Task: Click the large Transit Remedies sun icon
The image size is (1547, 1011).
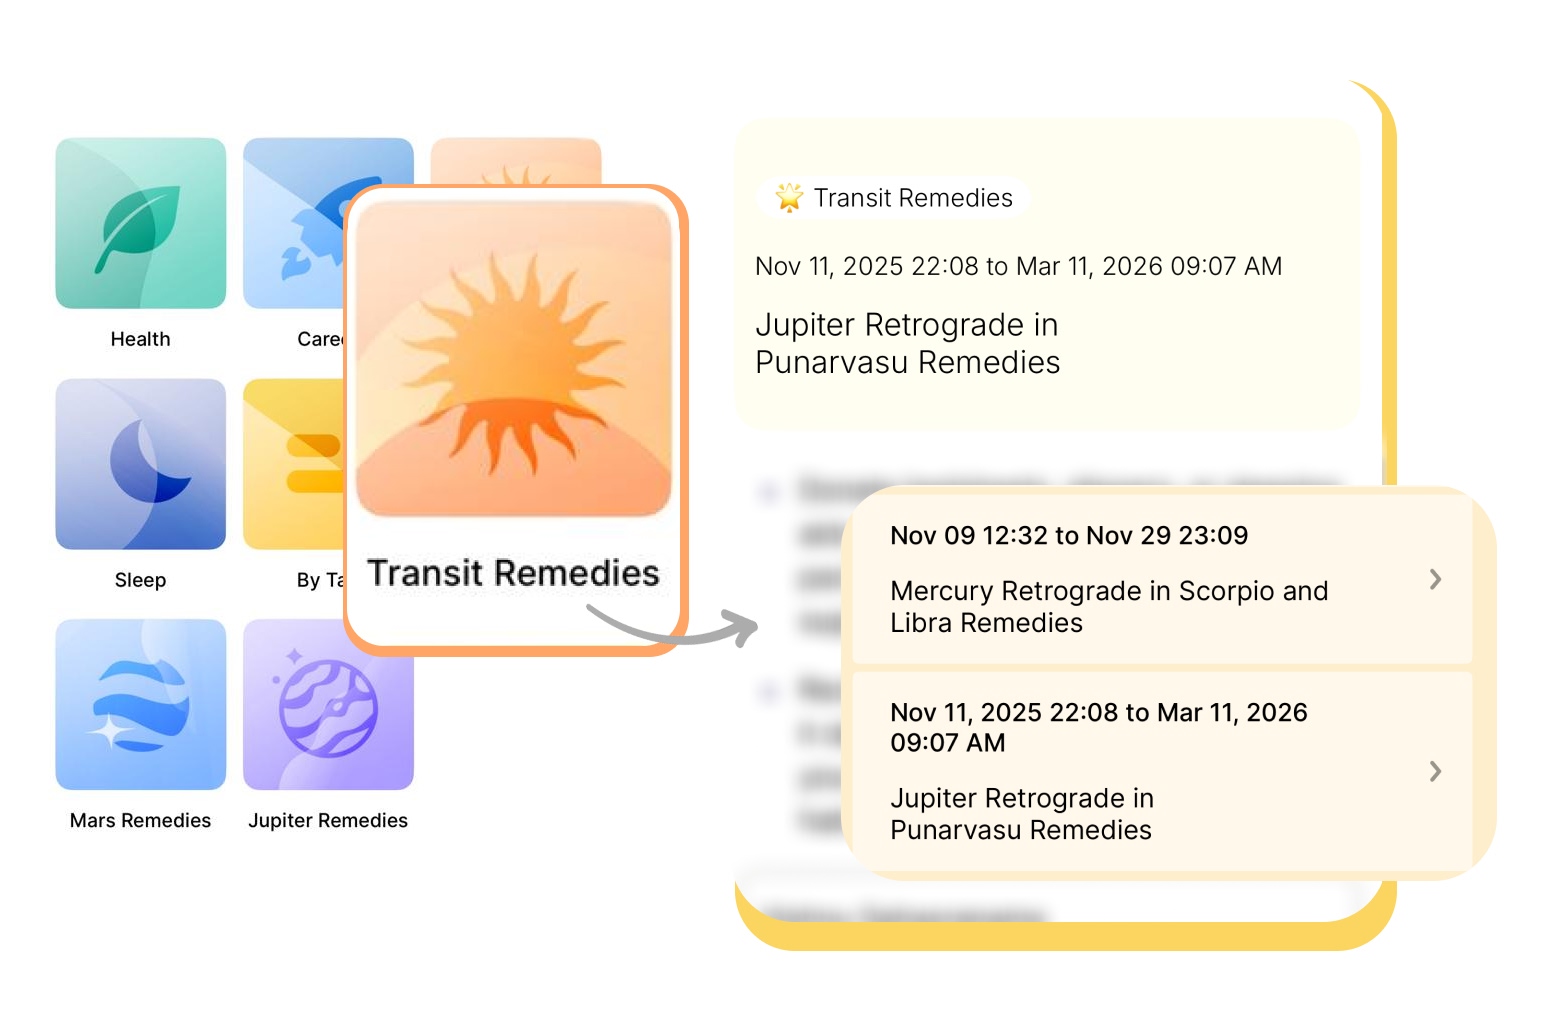Action: [514, 358]
